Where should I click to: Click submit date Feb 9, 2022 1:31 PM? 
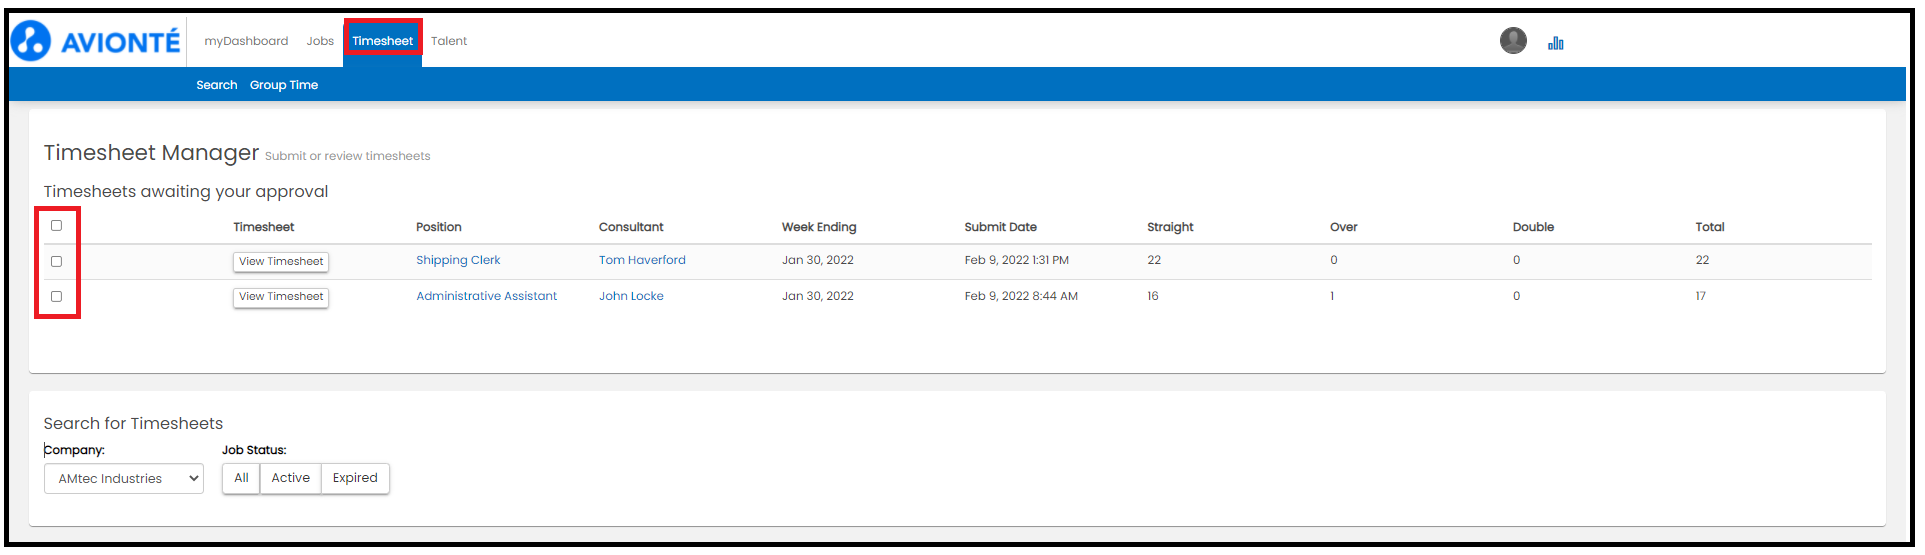[x=1016, y=260]
